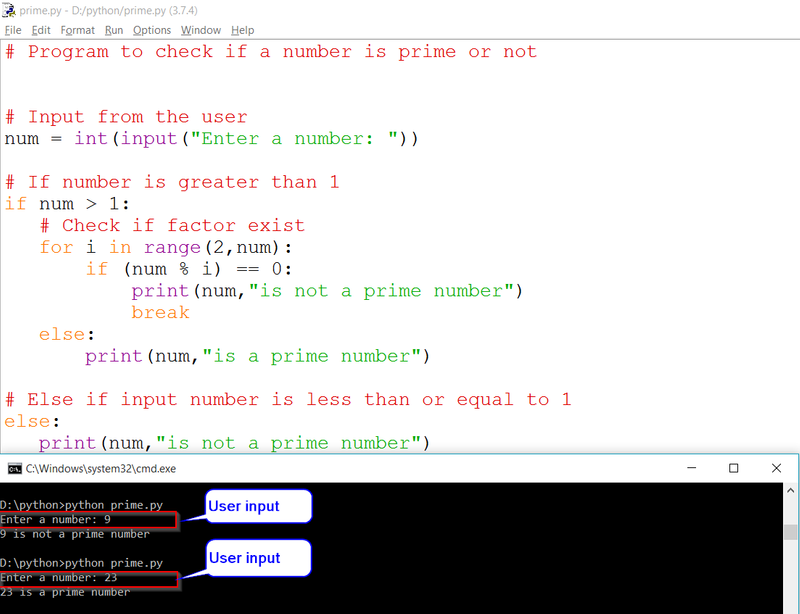Minimize the command prompt window
Viewport: 800px width, 614px height.
pyautogui.click(x=691, y=468)
